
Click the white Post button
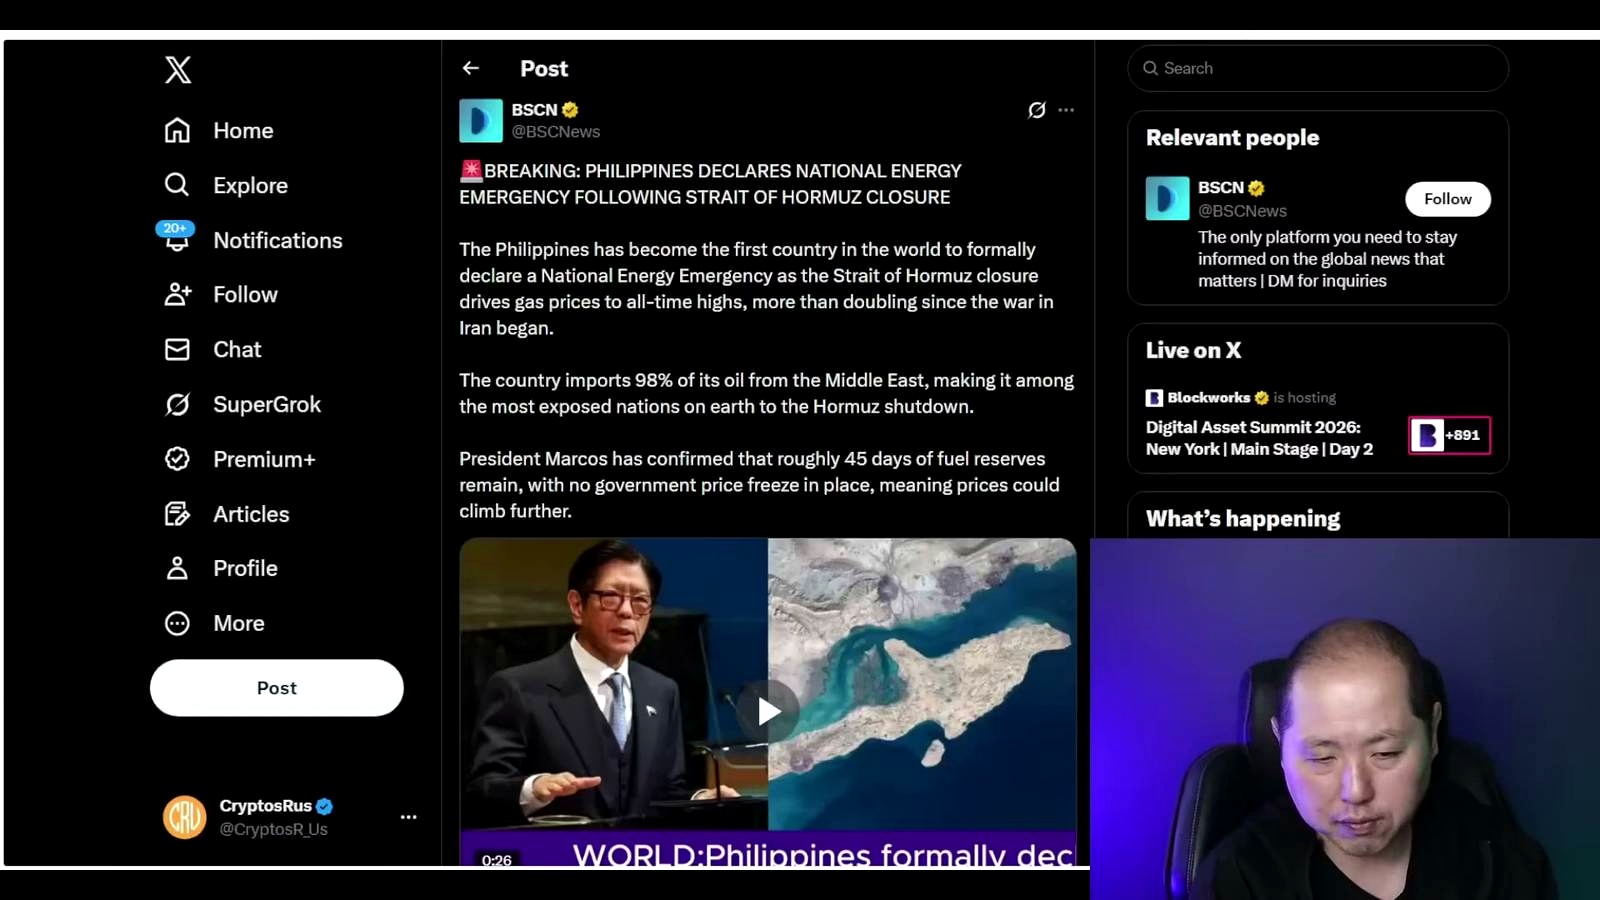[x=277, y=688]
